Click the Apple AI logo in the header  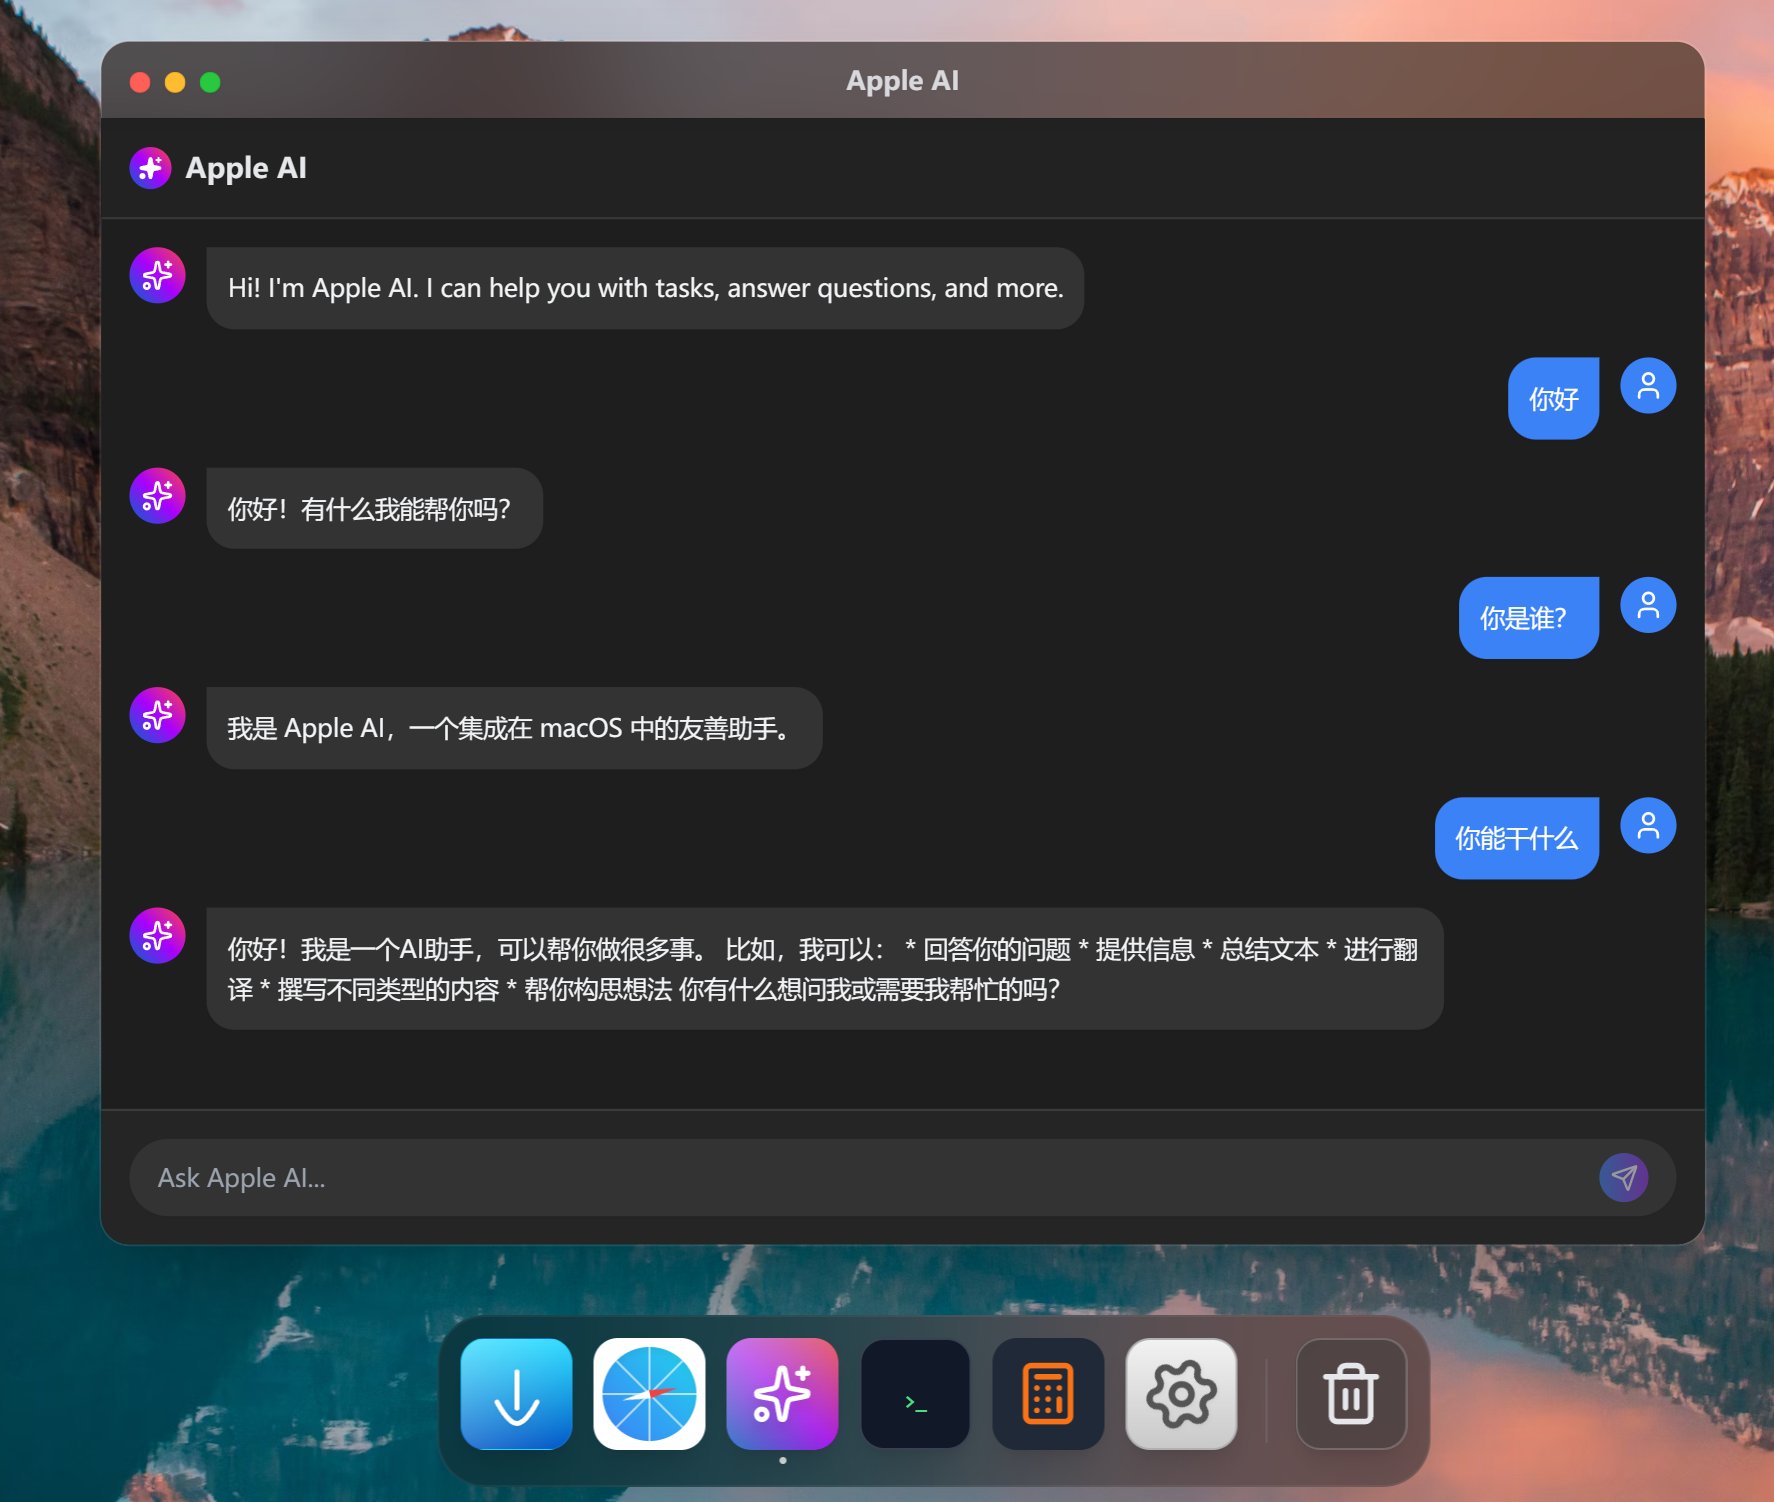click(150, 168)
